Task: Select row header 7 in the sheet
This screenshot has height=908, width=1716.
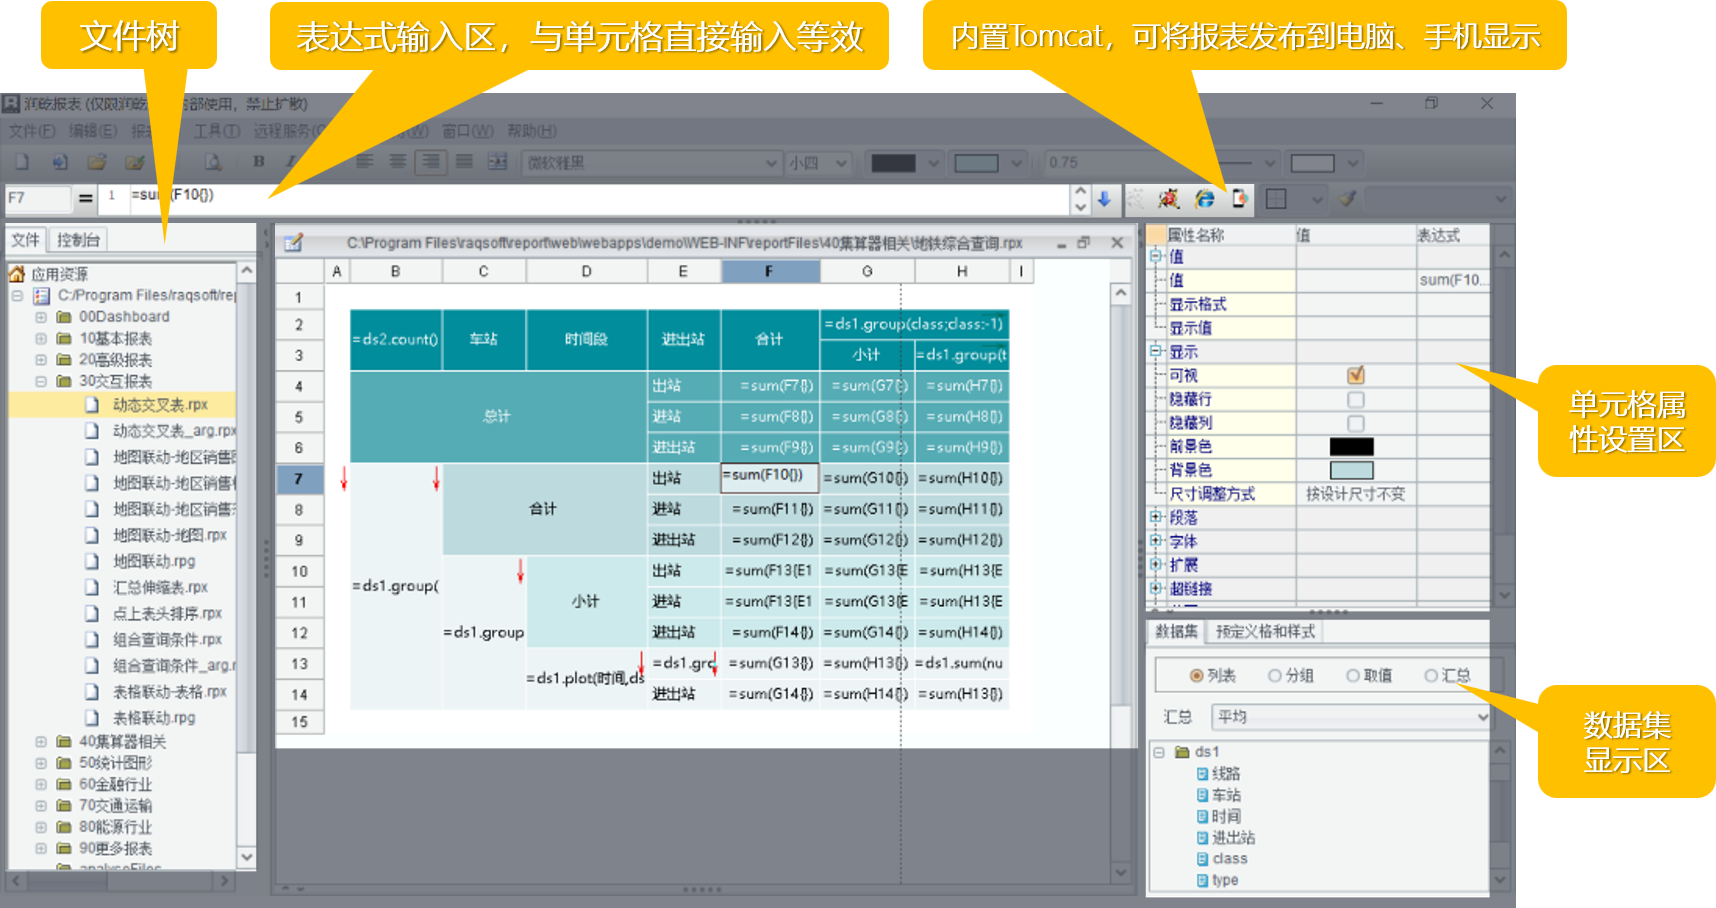Action: pos(299,479)
